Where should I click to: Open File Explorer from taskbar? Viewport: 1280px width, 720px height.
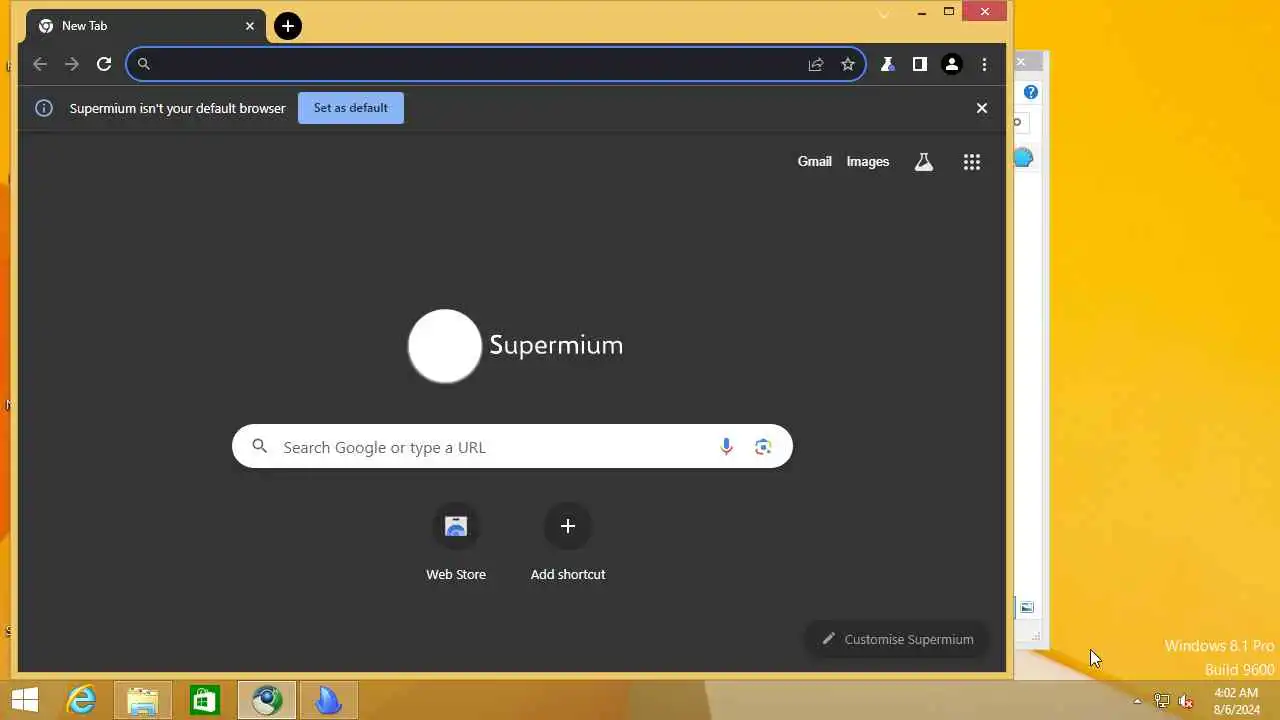(x=143, y=700)
